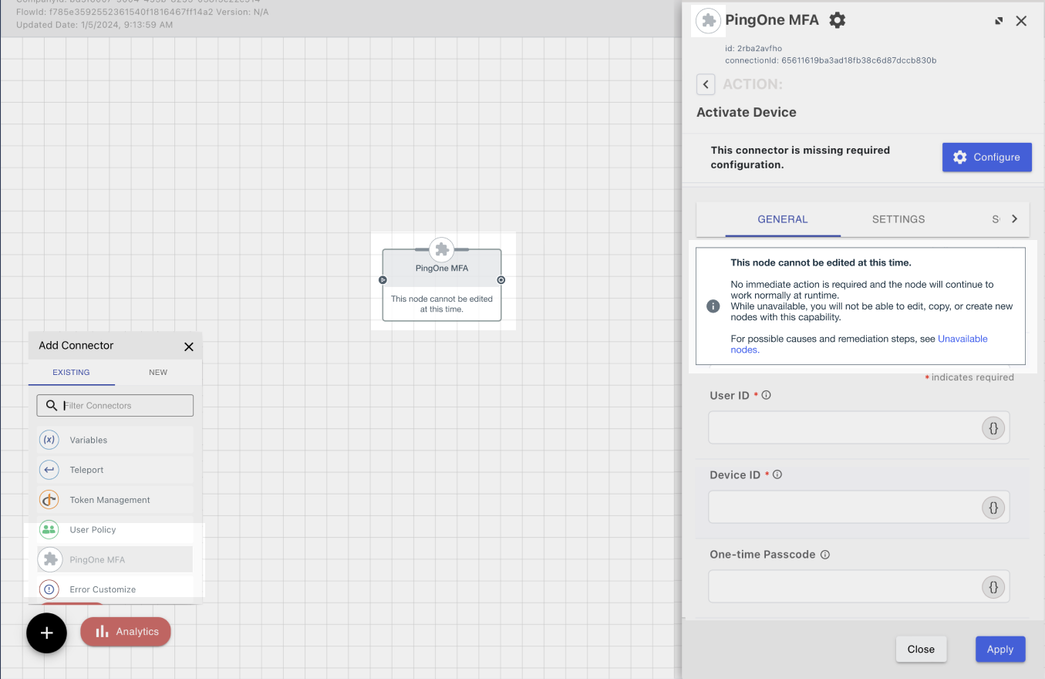The width and height of the screenshot is (1045, 679).
Task: Click the id: 2rba2avfho text
Action: coord(753,48)
